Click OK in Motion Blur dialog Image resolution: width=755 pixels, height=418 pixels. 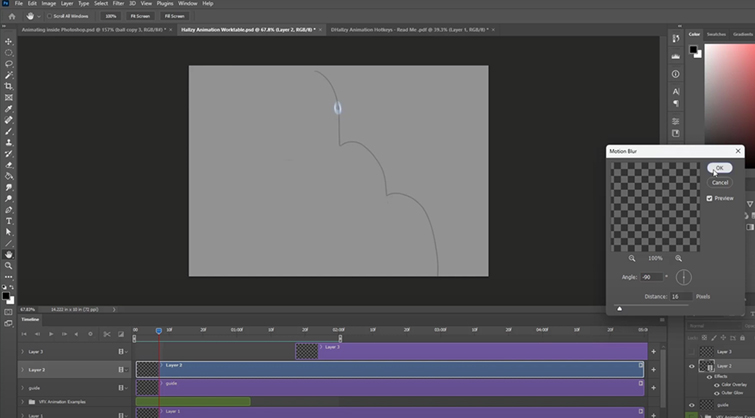tap(719, 168)
